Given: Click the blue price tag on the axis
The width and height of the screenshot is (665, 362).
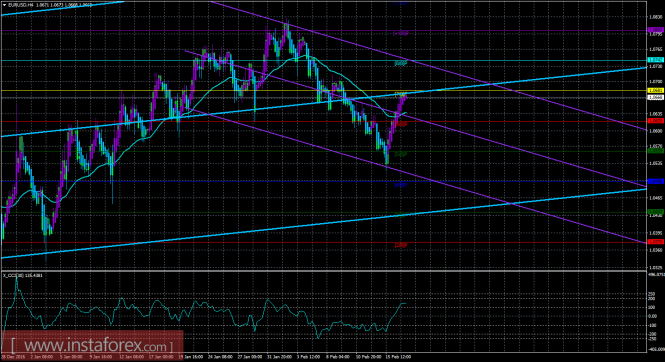Looking at the screenshot, I should coord(656,181).
